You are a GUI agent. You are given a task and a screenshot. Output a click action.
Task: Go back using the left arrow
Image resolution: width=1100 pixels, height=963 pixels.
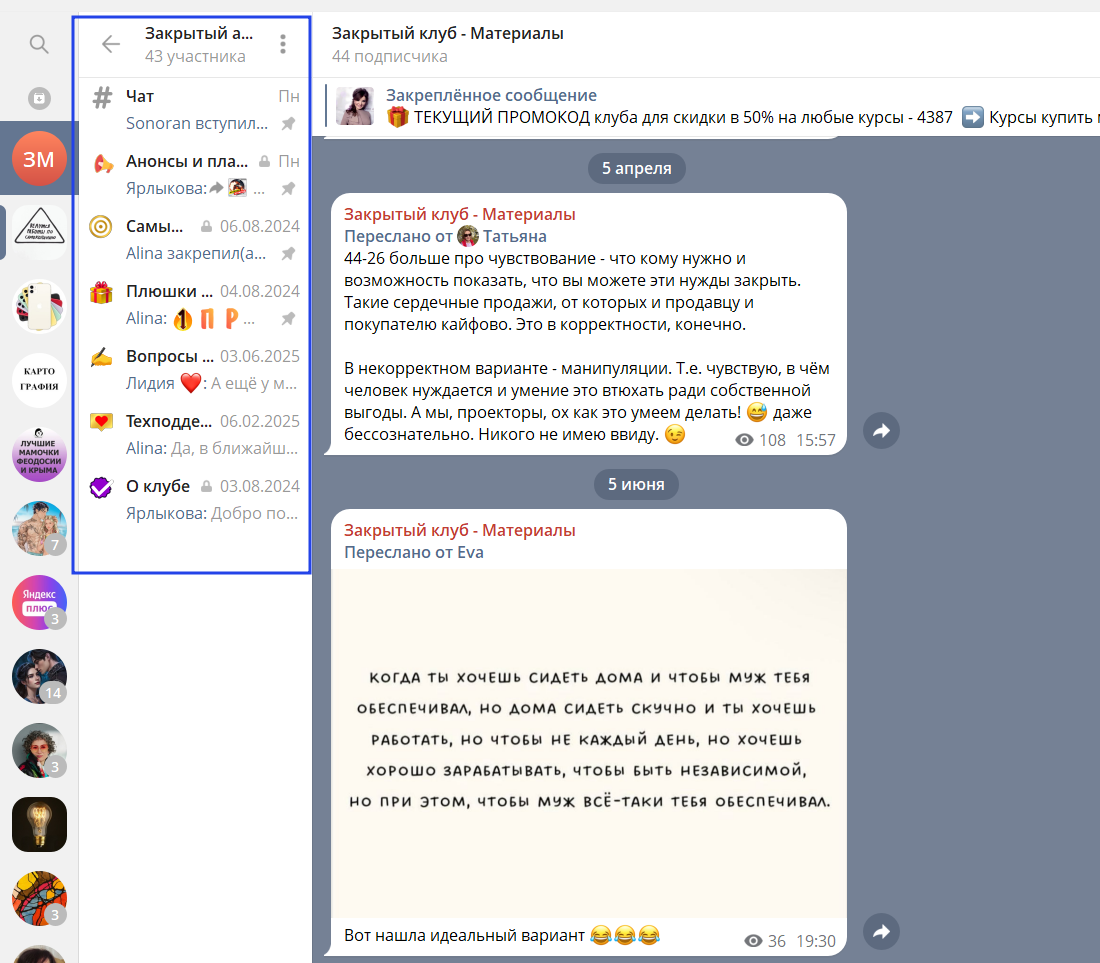[x=111, y=44]
